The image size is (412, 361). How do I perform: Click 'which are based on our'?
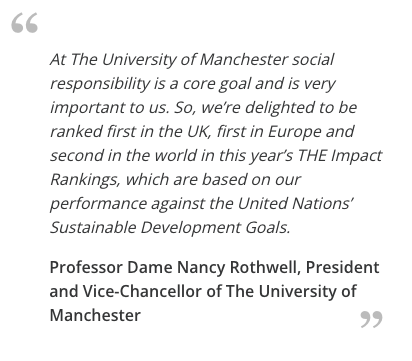tap(213, 179)
